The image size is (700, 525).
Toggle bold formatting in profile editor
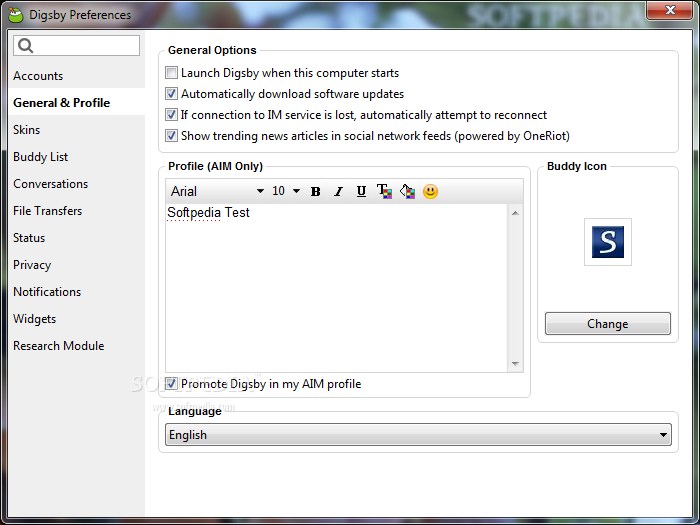[315, 192]
